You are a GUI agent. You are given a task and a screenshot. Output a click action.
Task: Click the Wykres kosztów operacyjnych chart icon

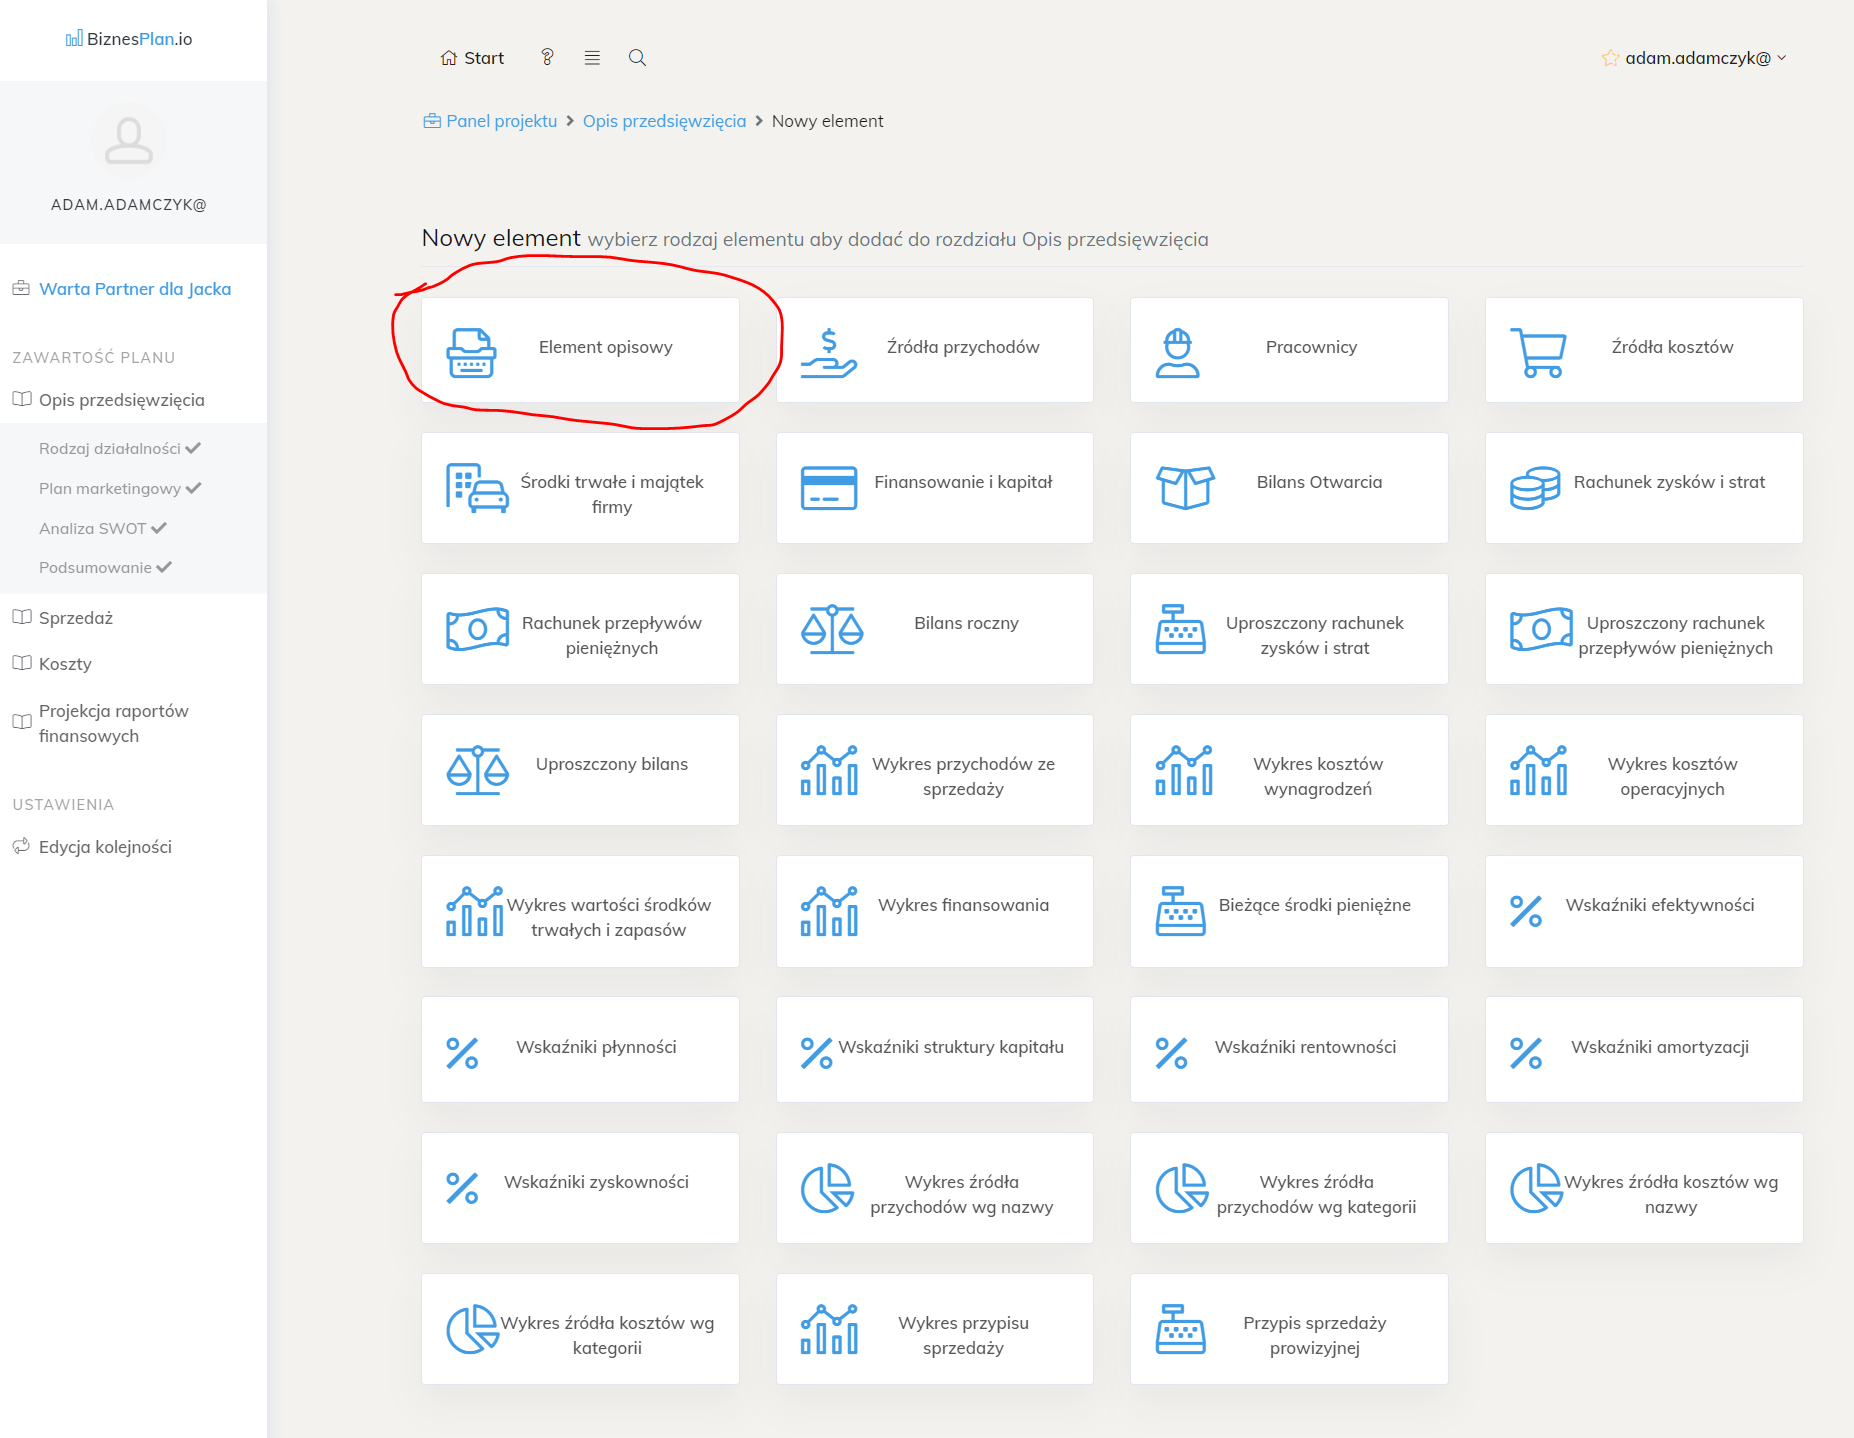(x=1538, y=770)
